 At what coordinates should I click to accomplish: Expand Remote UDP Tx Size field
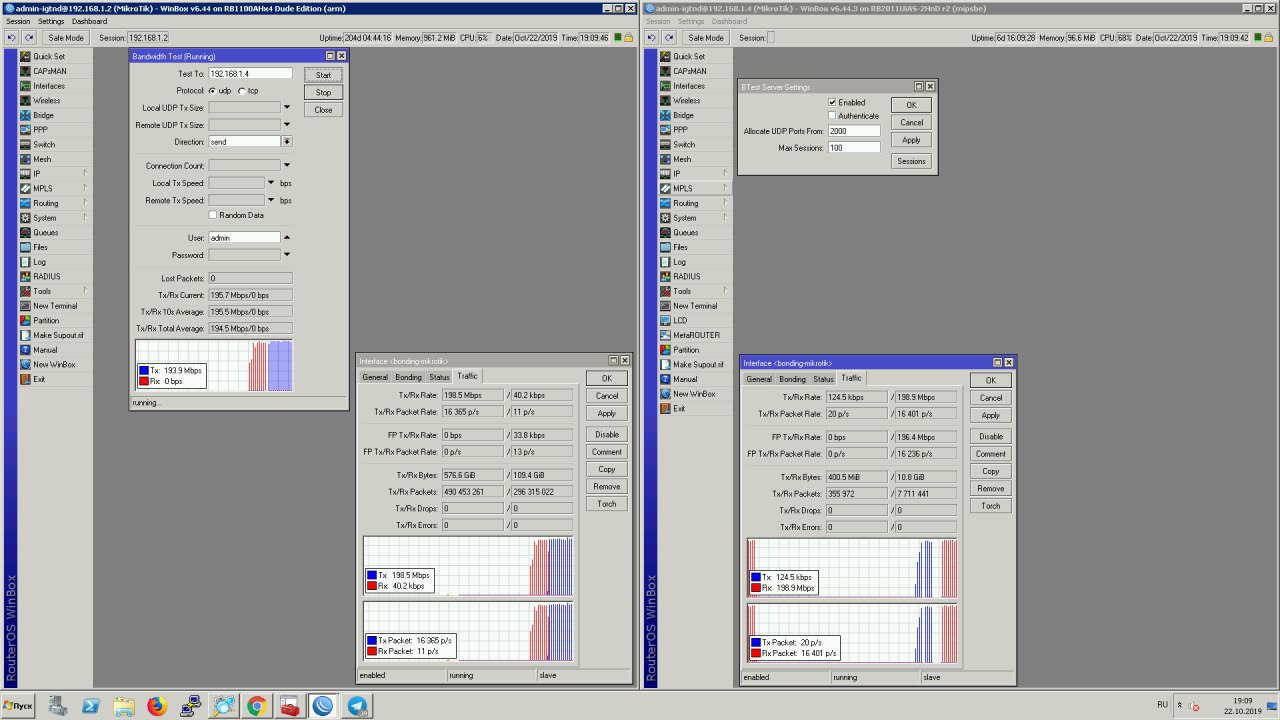pos(287,125)
